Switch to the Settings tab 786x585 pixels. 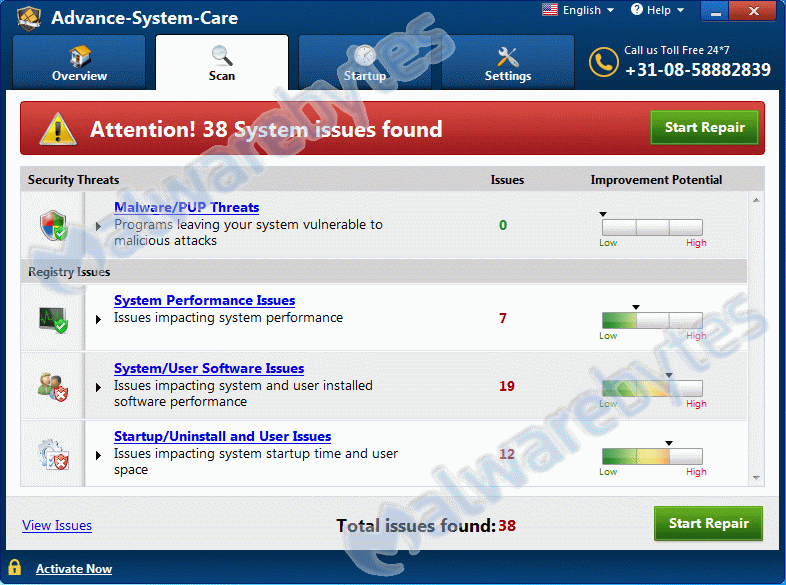[x=507, y=62]
